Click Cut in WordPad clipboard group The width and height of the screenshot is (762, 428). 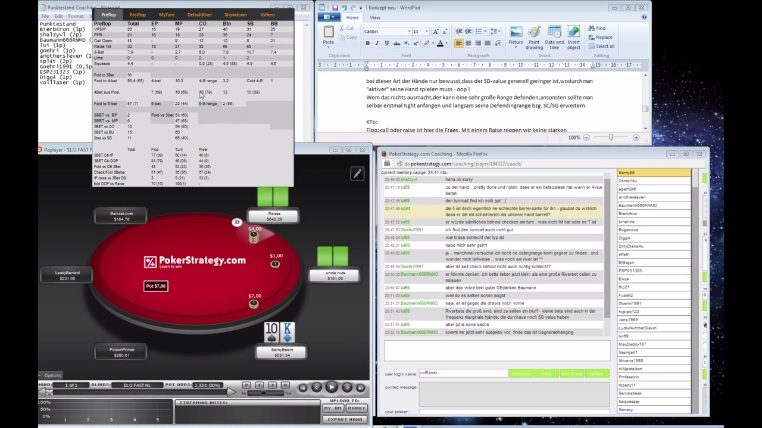[x=348, y=28]
